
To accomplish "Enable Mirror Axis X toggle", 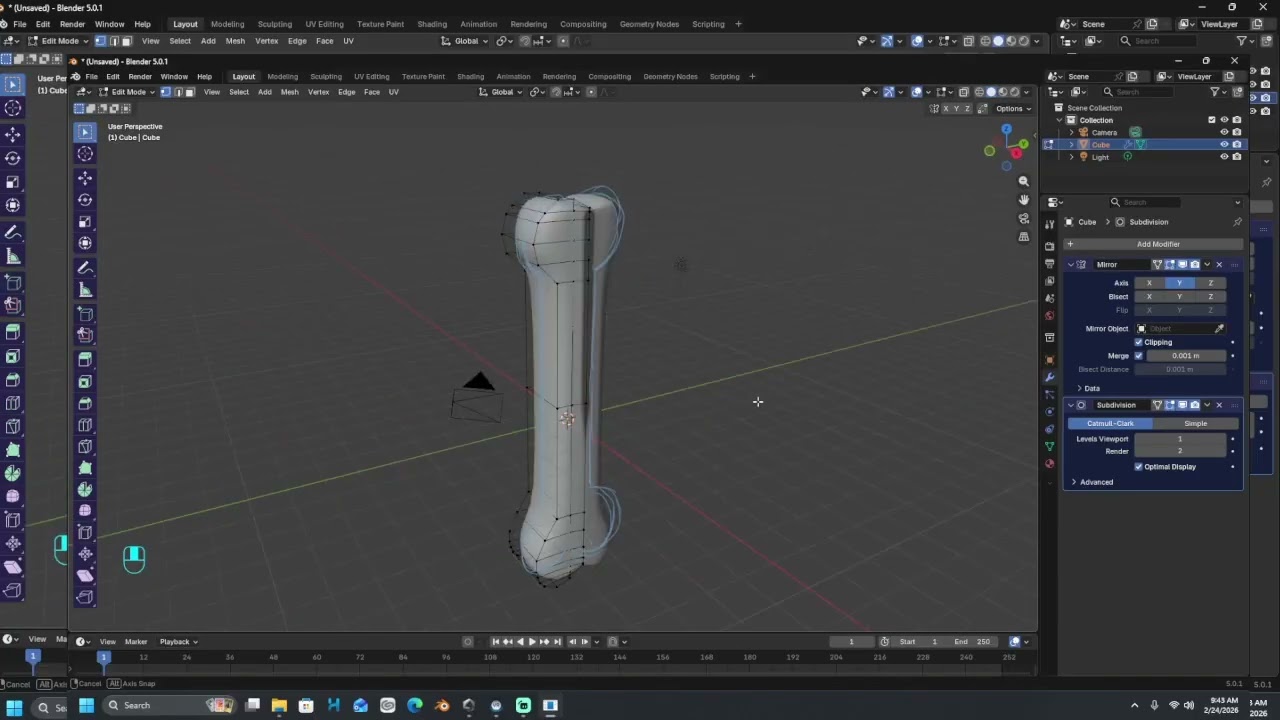I will click(x=1149, y=283).
